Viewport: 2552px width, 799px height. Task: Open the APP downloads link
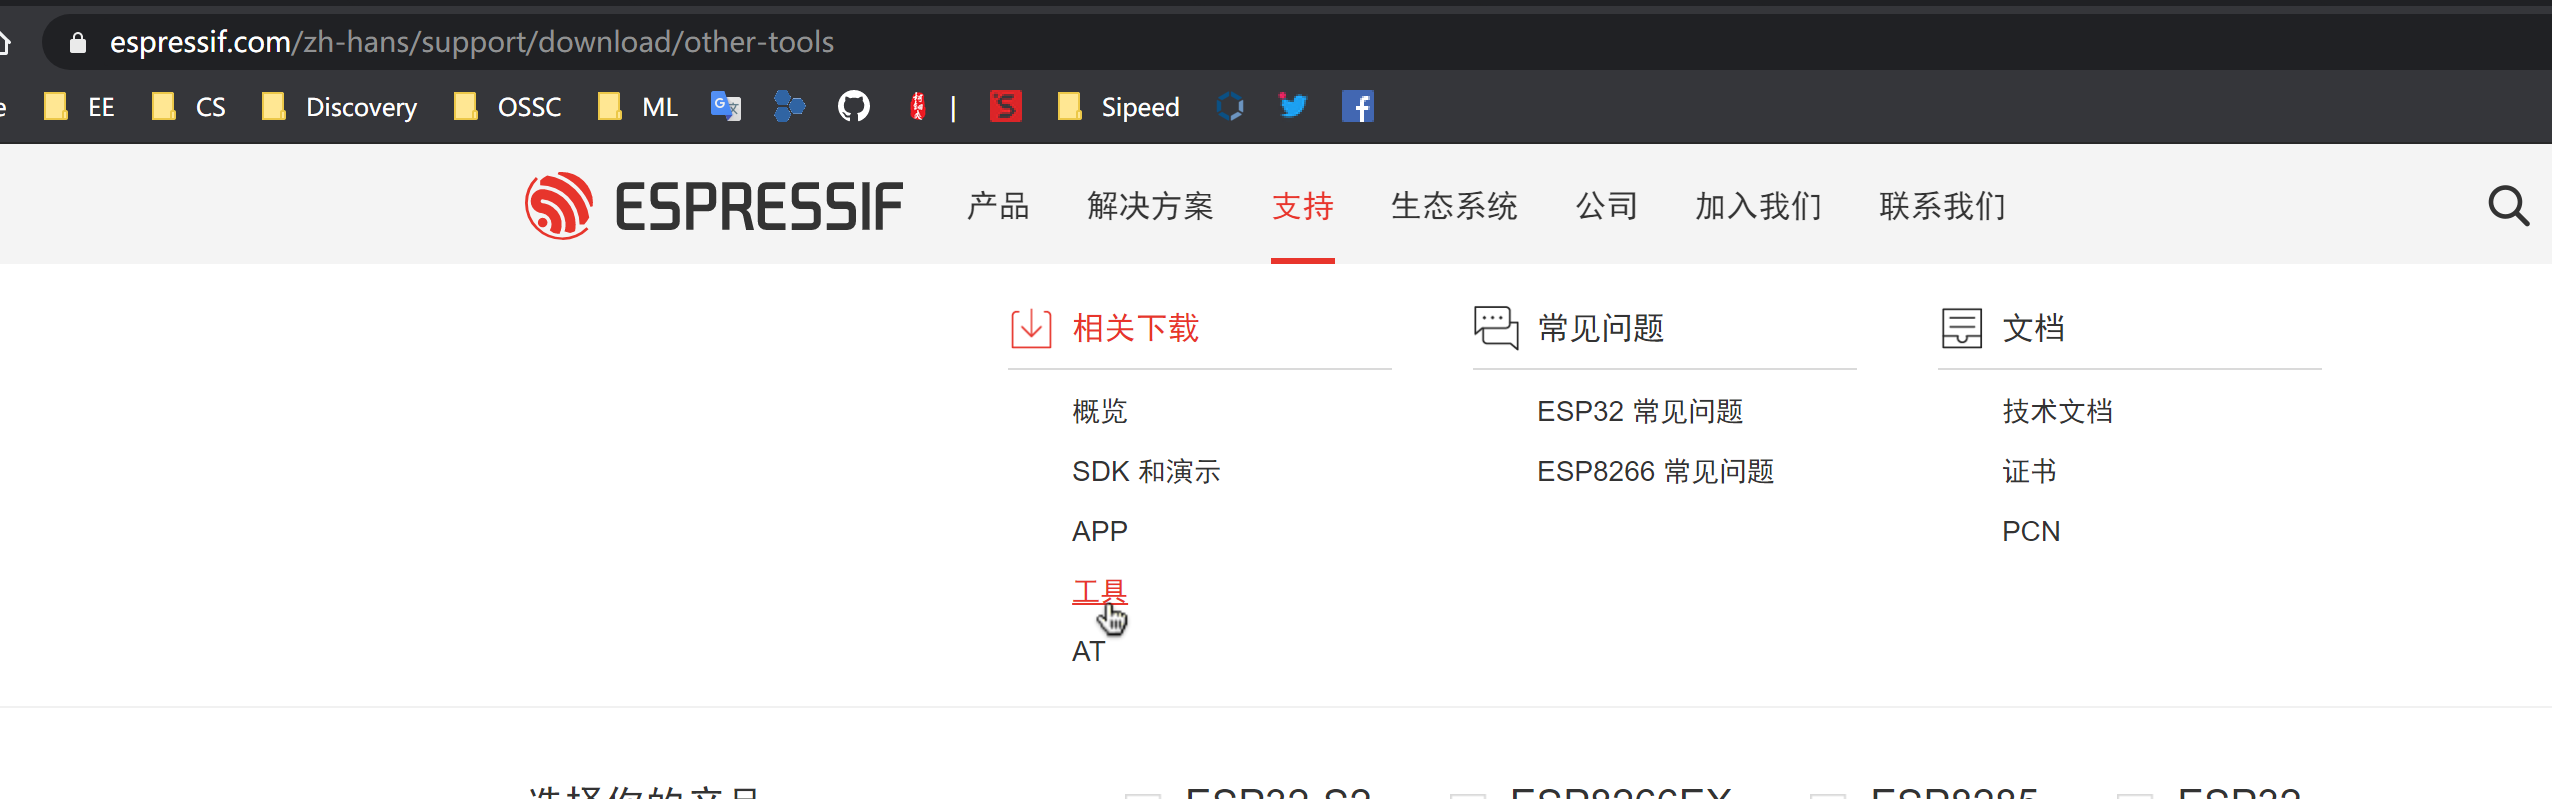pyautogui.click(x=1100, y=531)
